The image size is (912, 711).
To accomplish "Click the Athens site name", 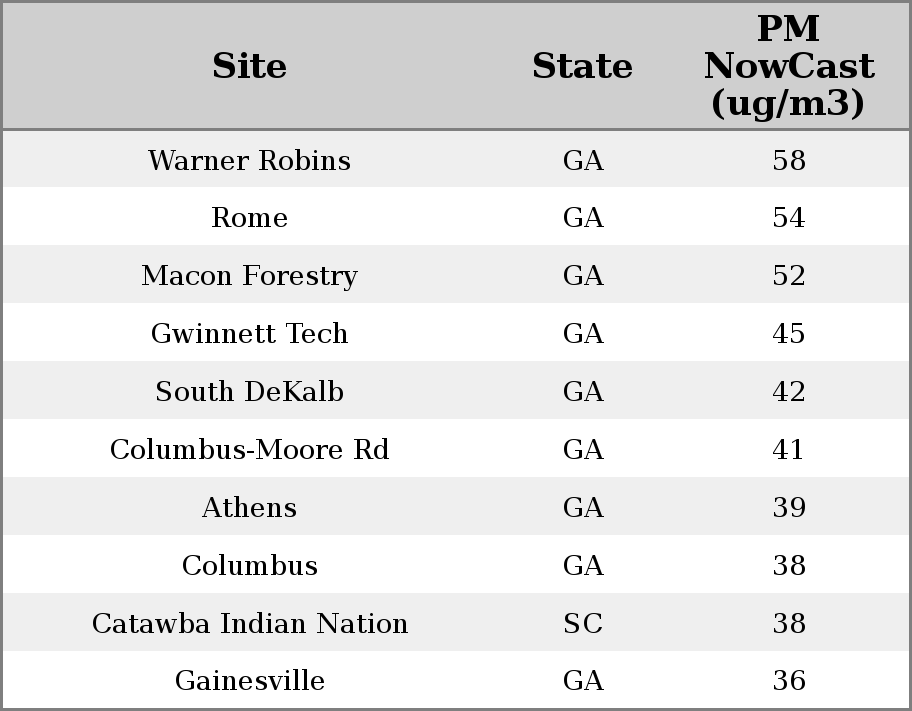I will (x=249, y=508).
